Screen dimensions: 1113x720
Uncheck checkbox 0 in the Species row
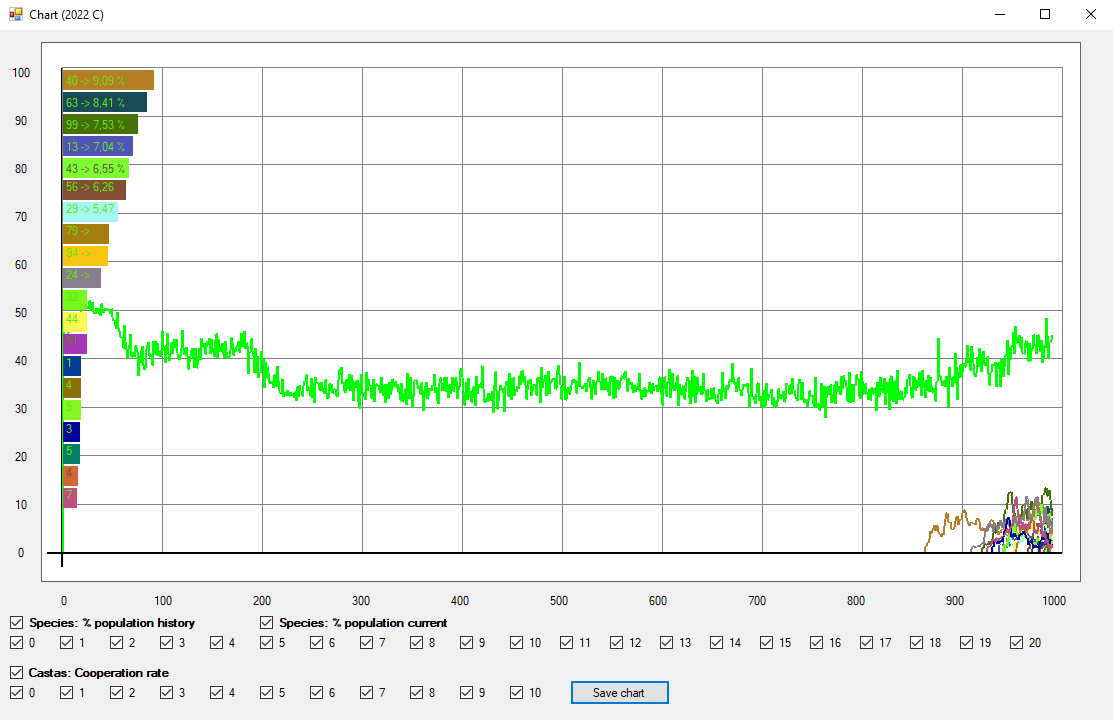pyautogui.click(x=17, y=643)
